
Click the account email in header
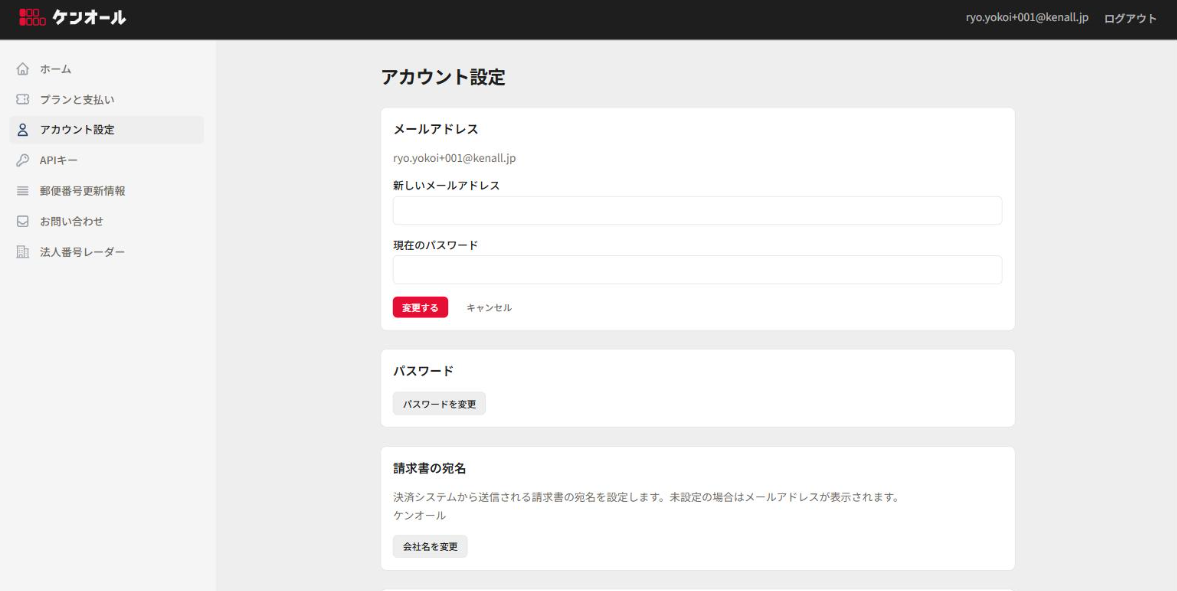coord(1027,18)
